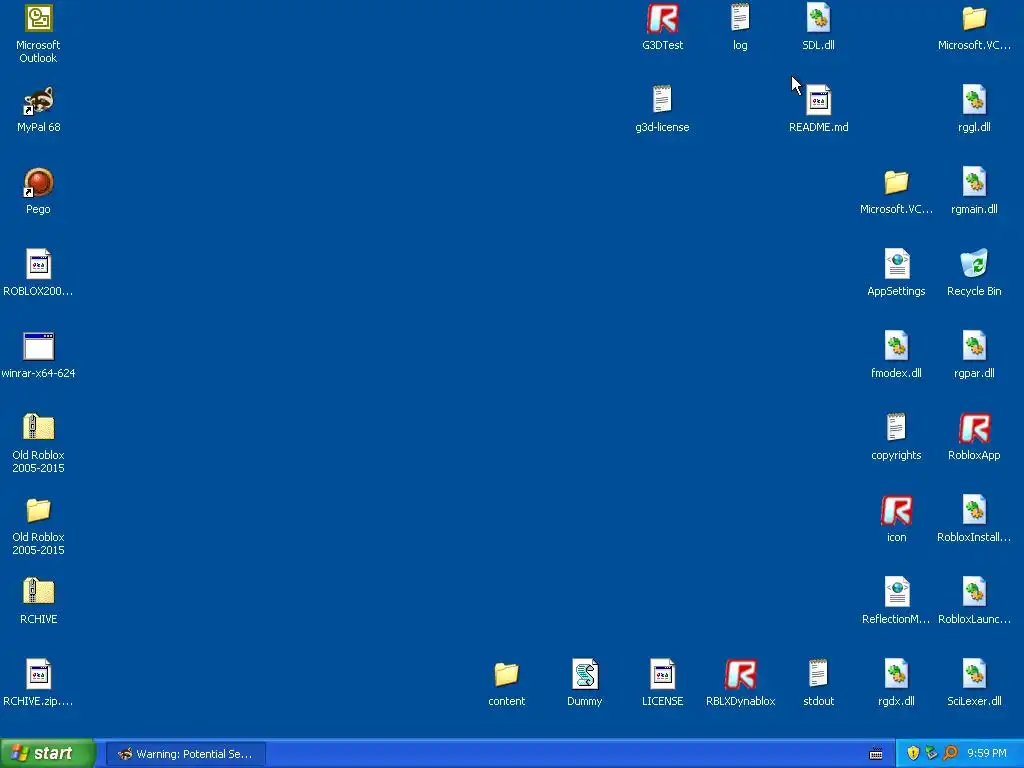Click the LICENSE file icon

[x=662, y=674]
